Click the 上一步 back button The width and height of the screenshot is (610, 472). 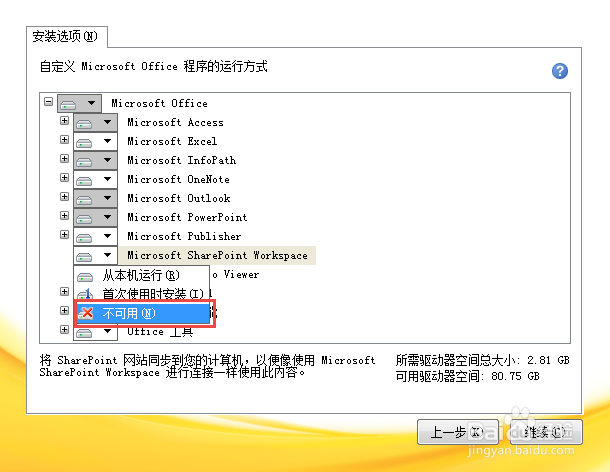tap(458, 432)
